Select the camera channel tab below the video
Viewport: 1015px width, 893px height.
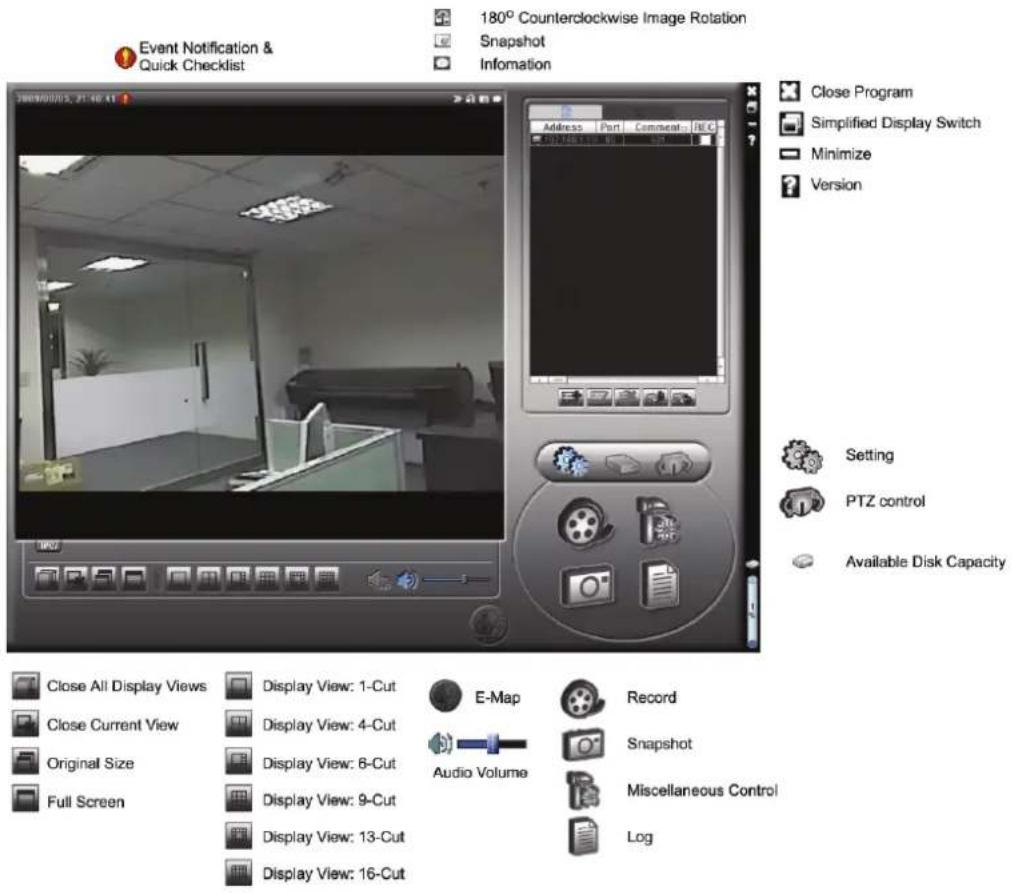click(49, 546)
